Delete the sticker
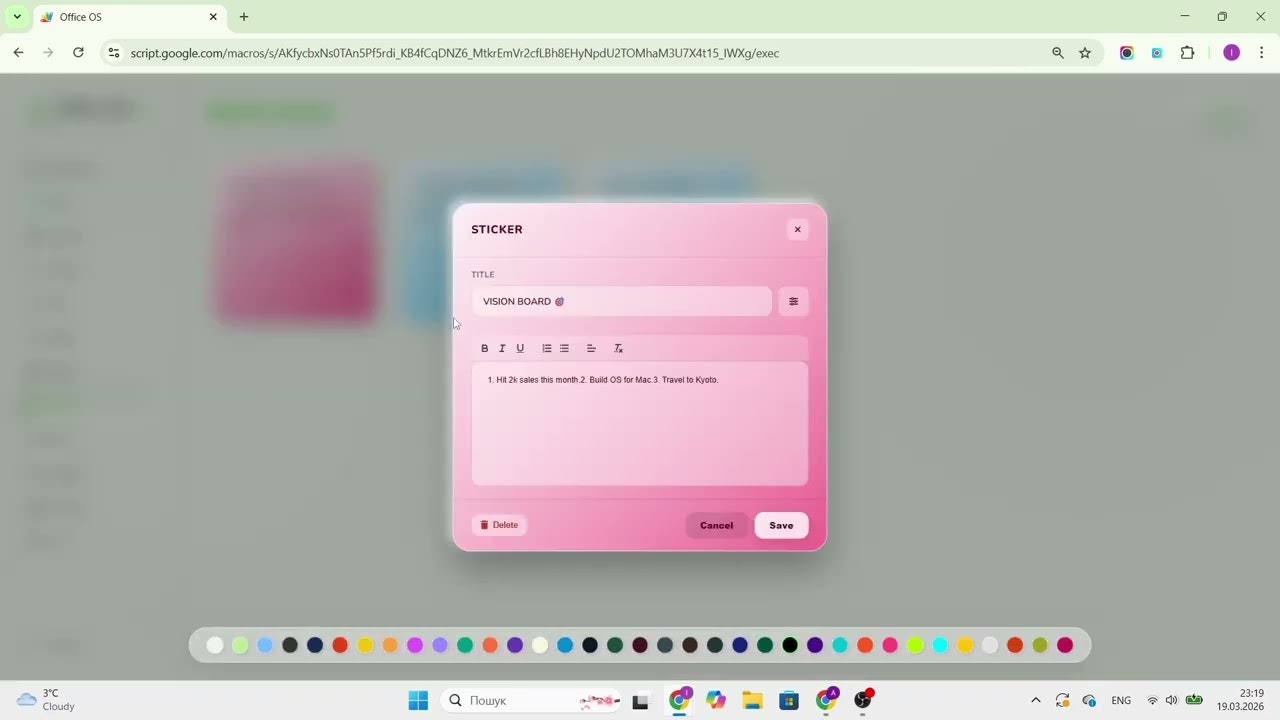 [499, 525]
